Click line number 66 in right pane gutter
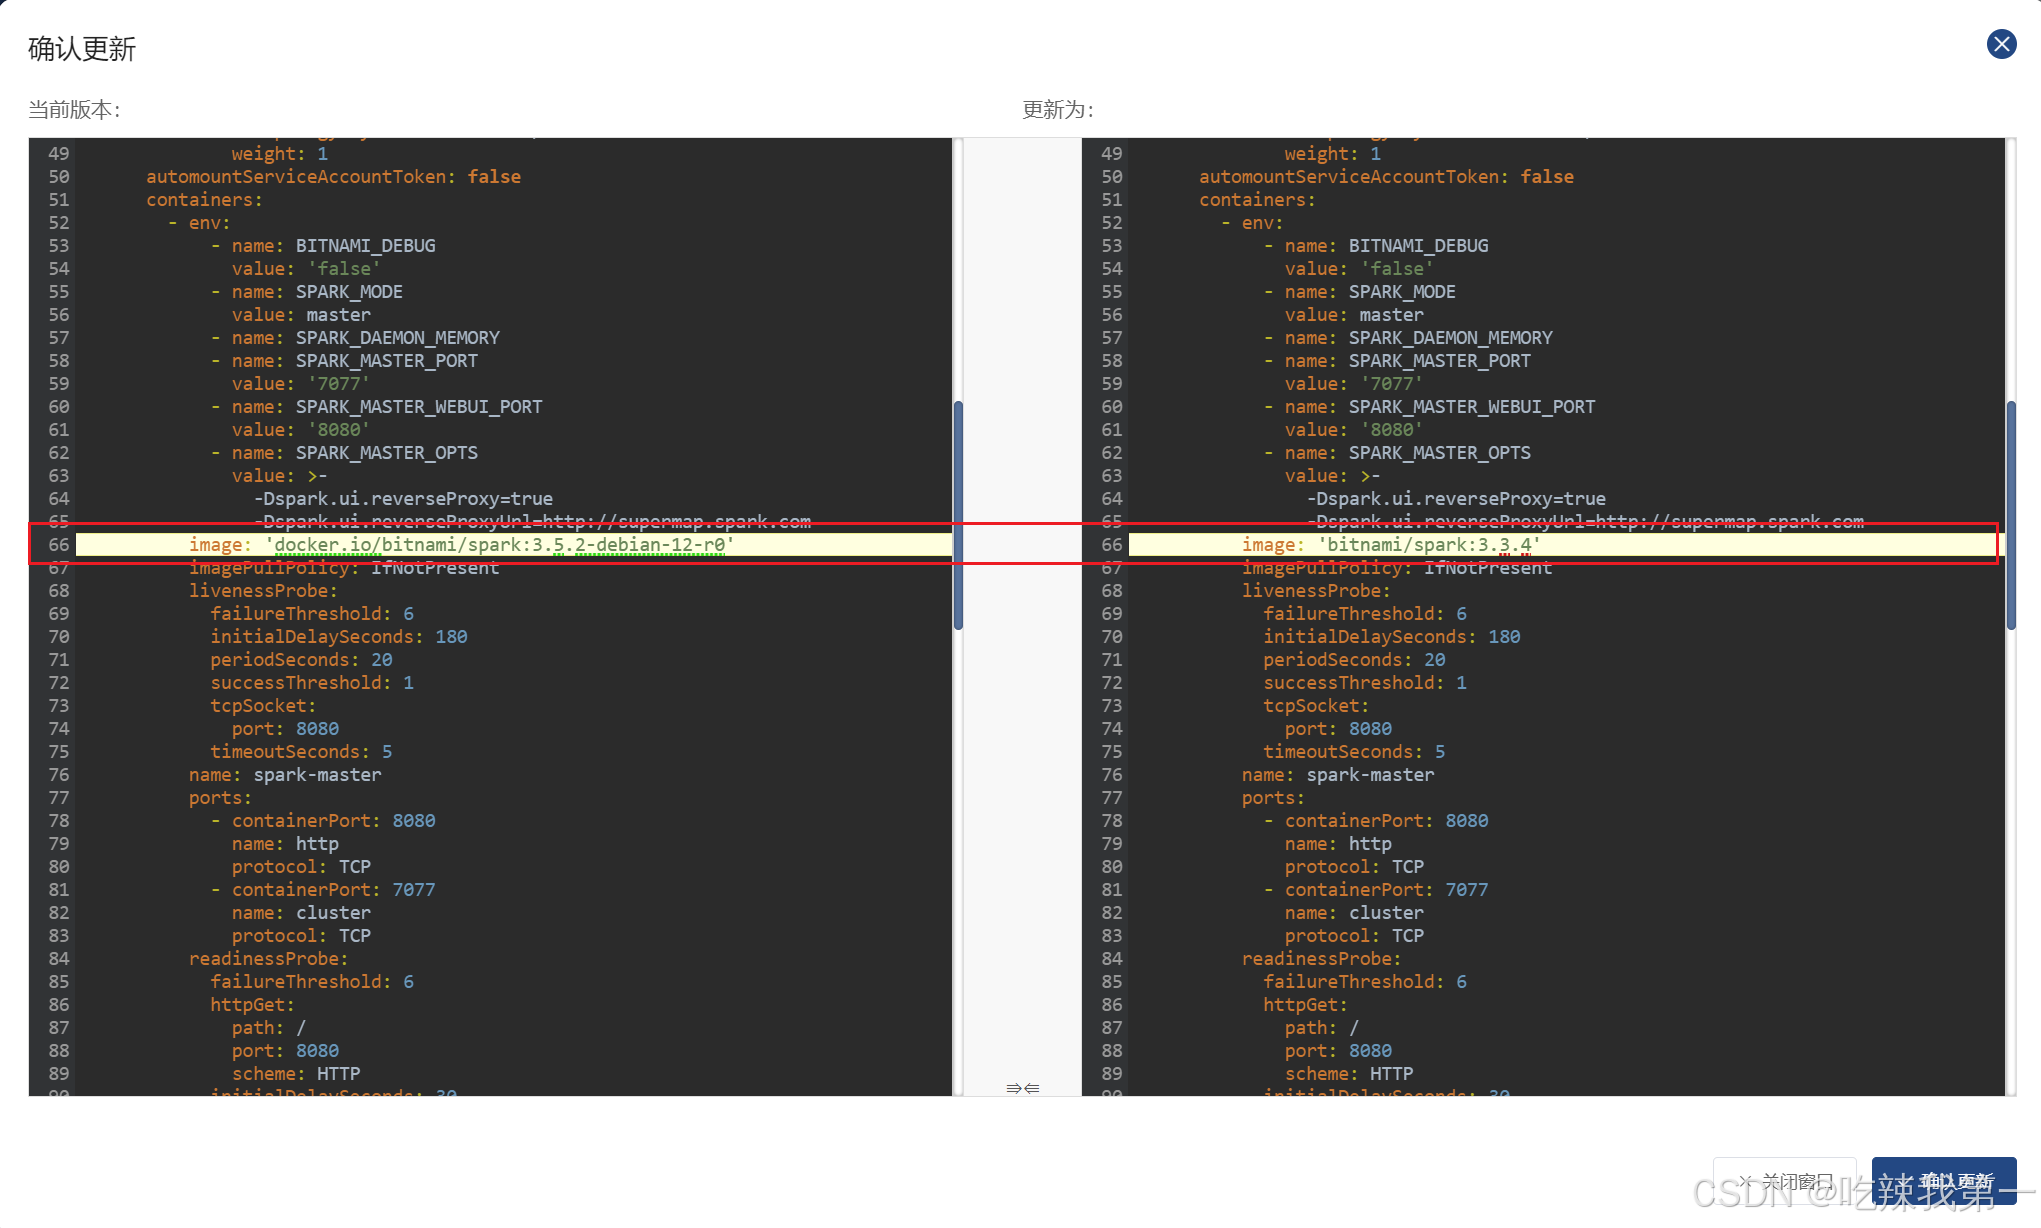This screenshot has height=1228, width=2041. click(x=1111, y=545)
